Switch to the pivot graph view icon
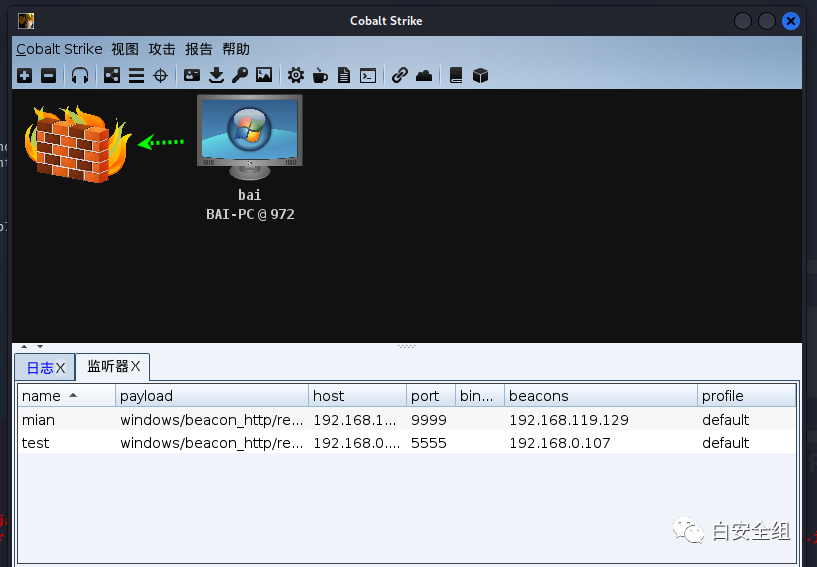Screen dimensions: 817x567 [112, 76]
